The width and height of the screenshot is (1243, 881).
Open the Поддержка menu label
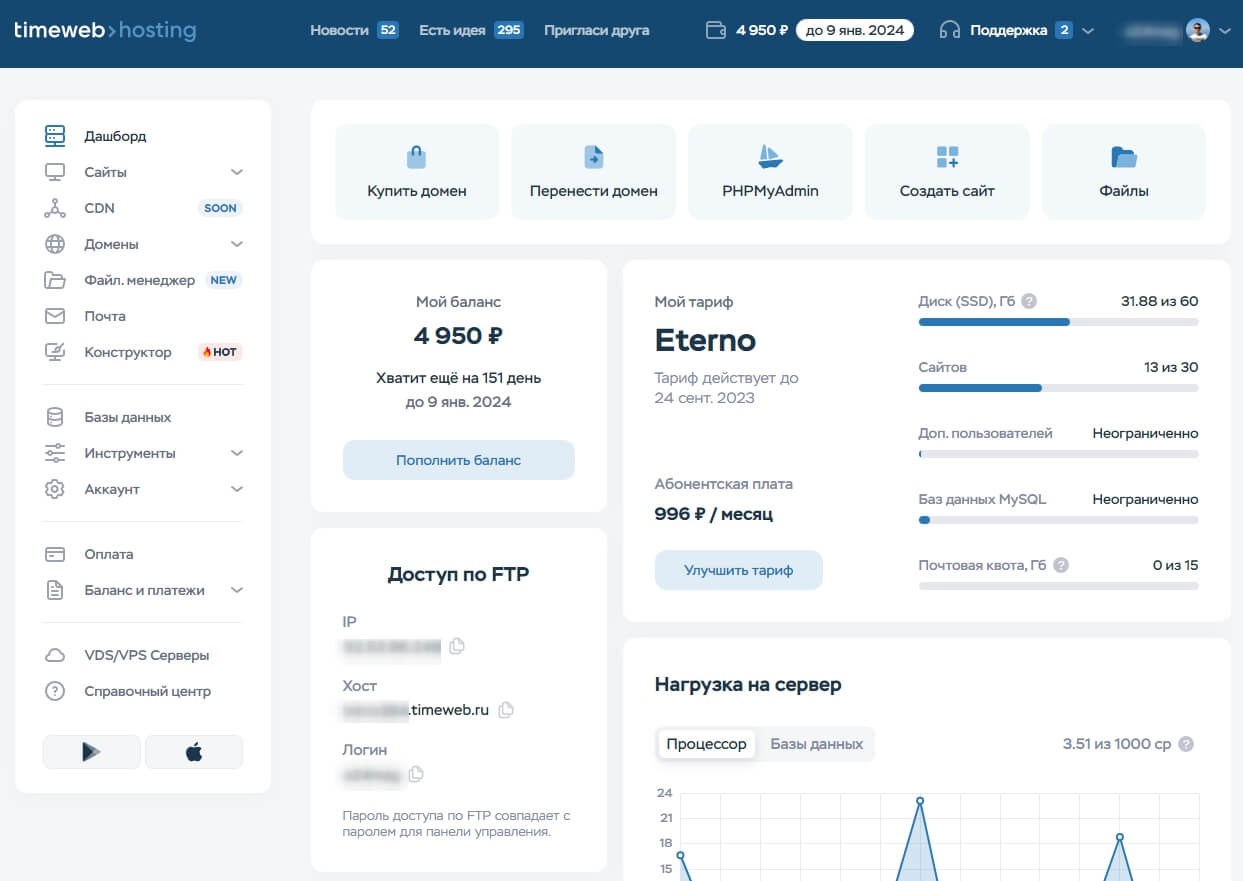(x=1009, y=30)
